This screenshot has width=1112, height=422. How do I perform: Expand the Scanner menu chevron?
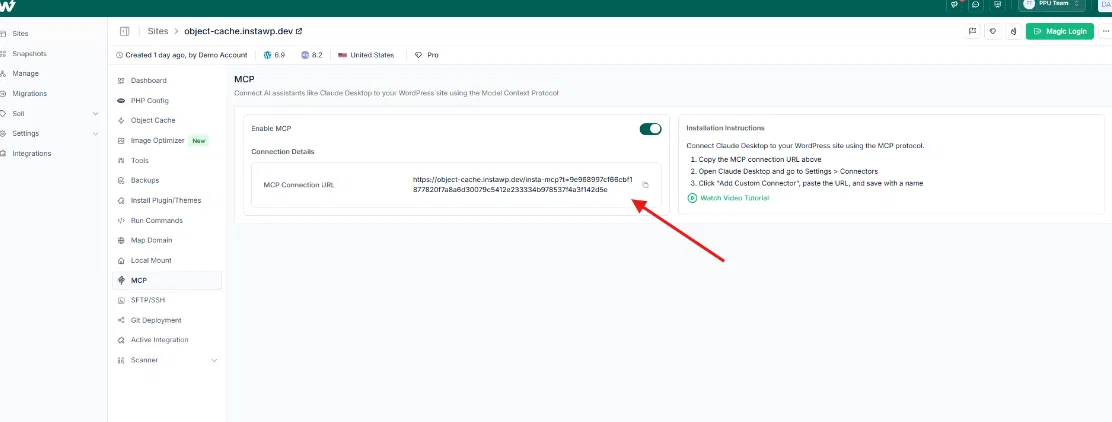click(x=214, y=360)
